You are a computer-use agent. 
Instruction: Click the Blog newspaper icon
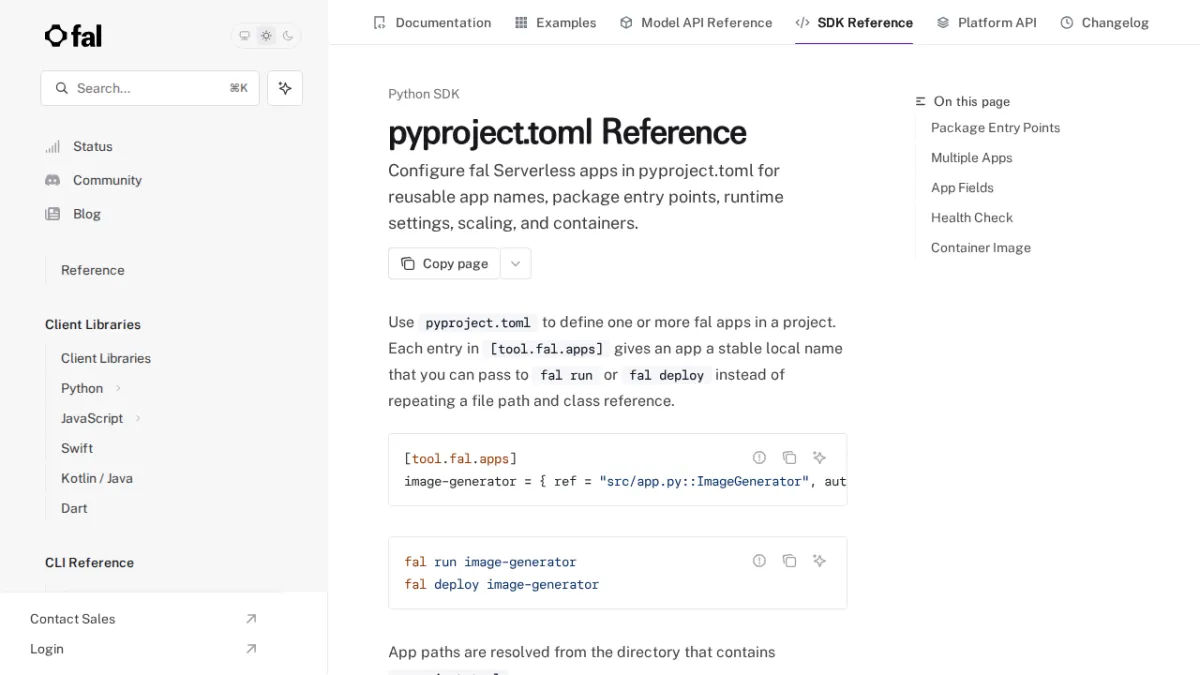52,214
